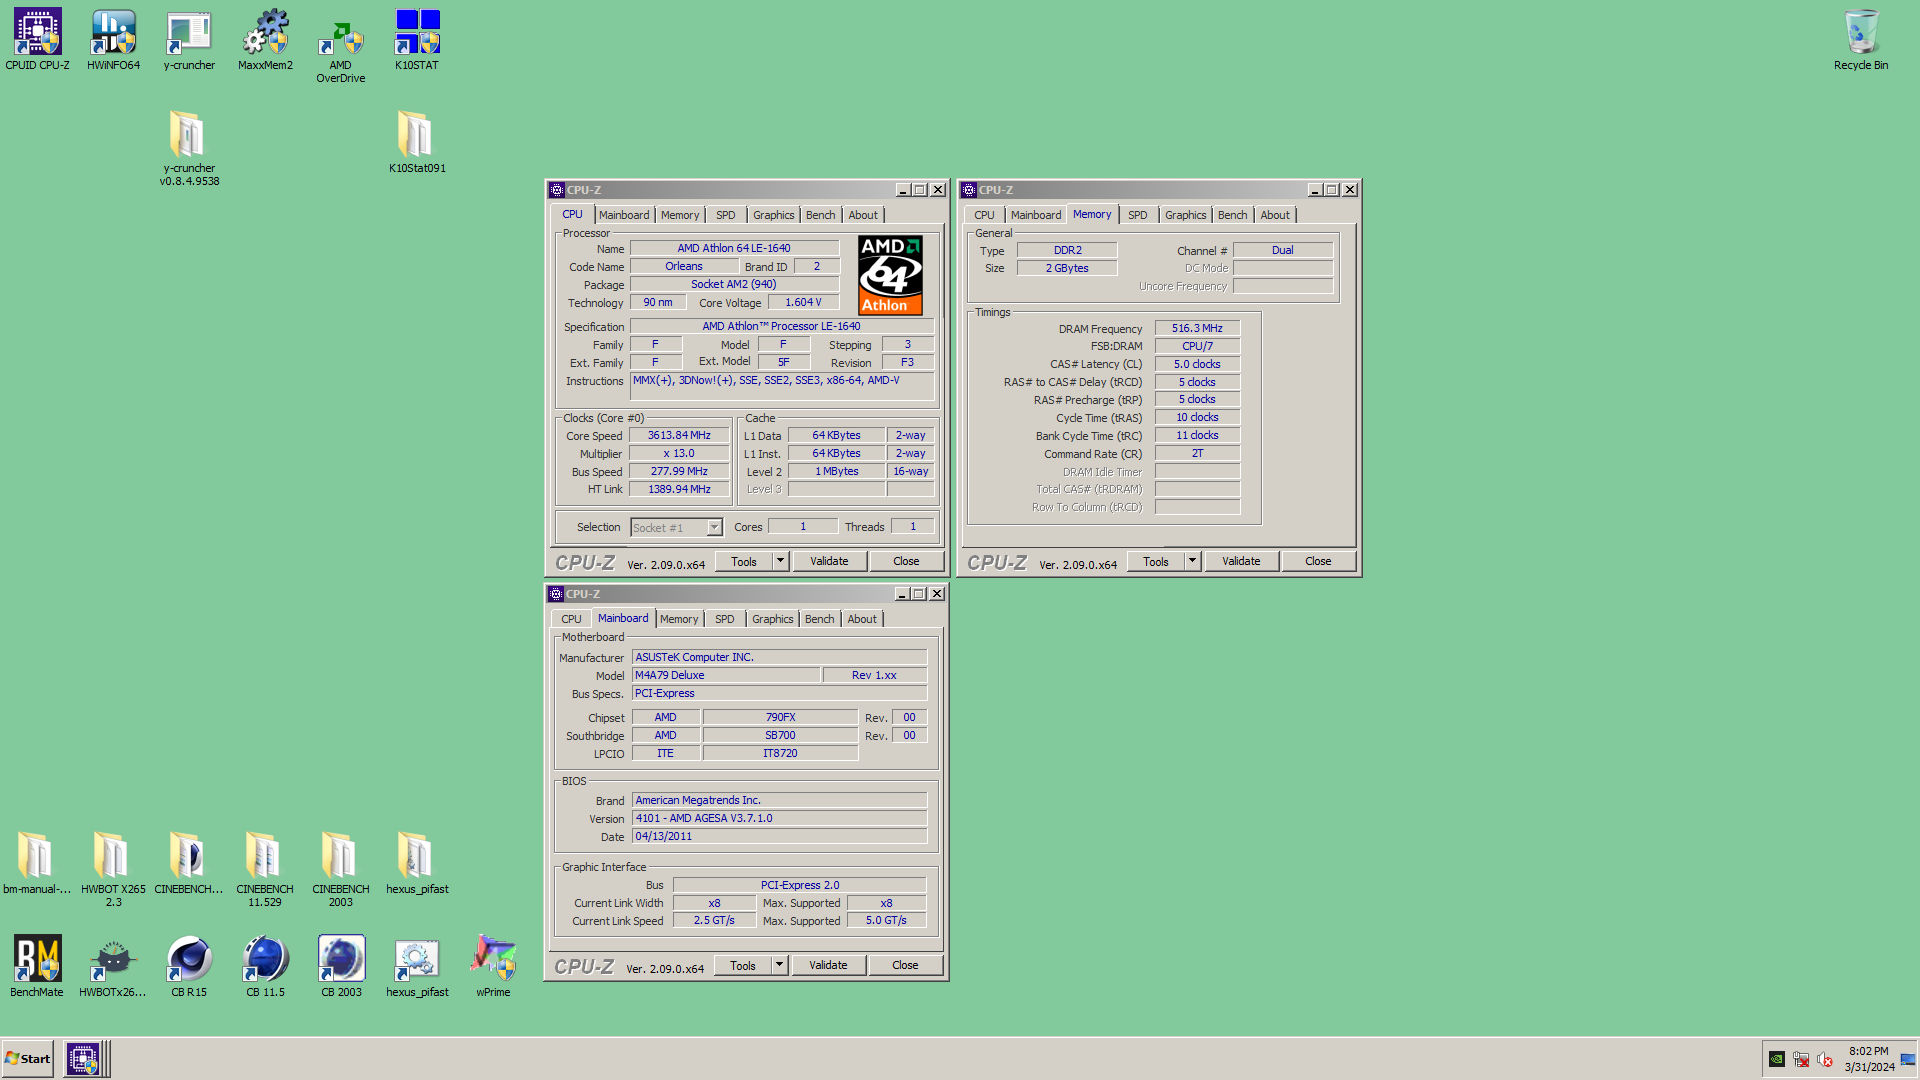Click the Core Speed value 3613.84 MHz

(679, 435)
